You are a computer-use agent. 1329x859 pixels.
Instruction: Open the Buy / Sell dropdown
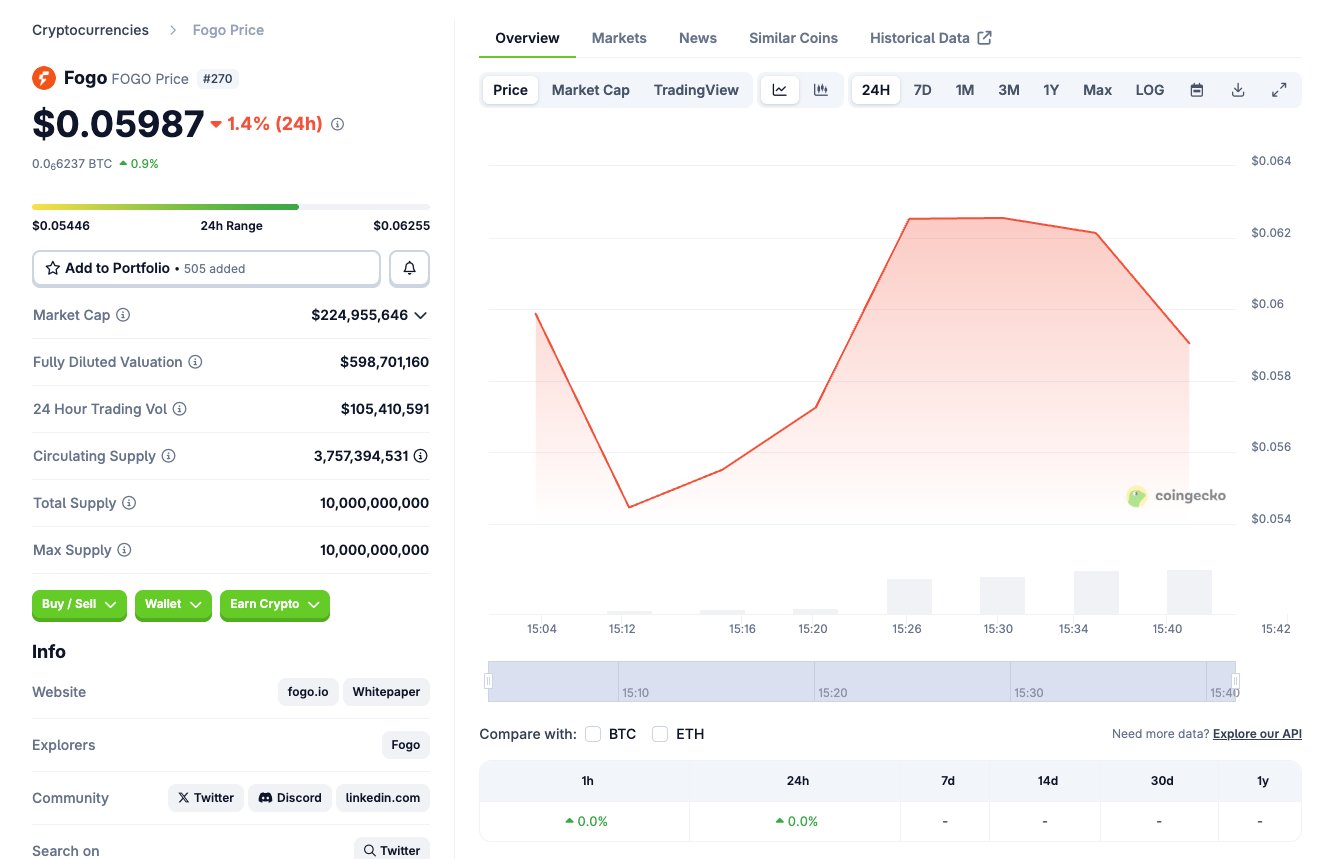click(79, 604)
